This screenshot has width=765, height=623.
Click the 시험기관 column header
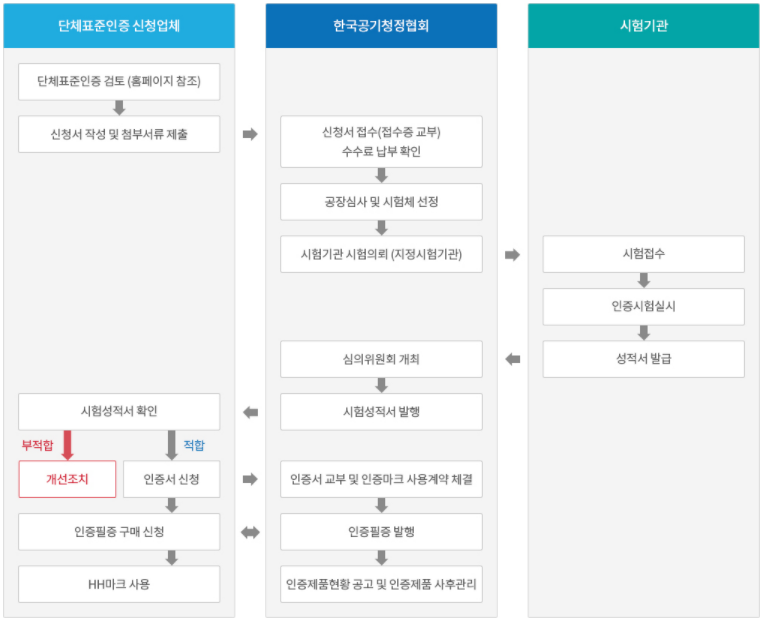point(644,26)
